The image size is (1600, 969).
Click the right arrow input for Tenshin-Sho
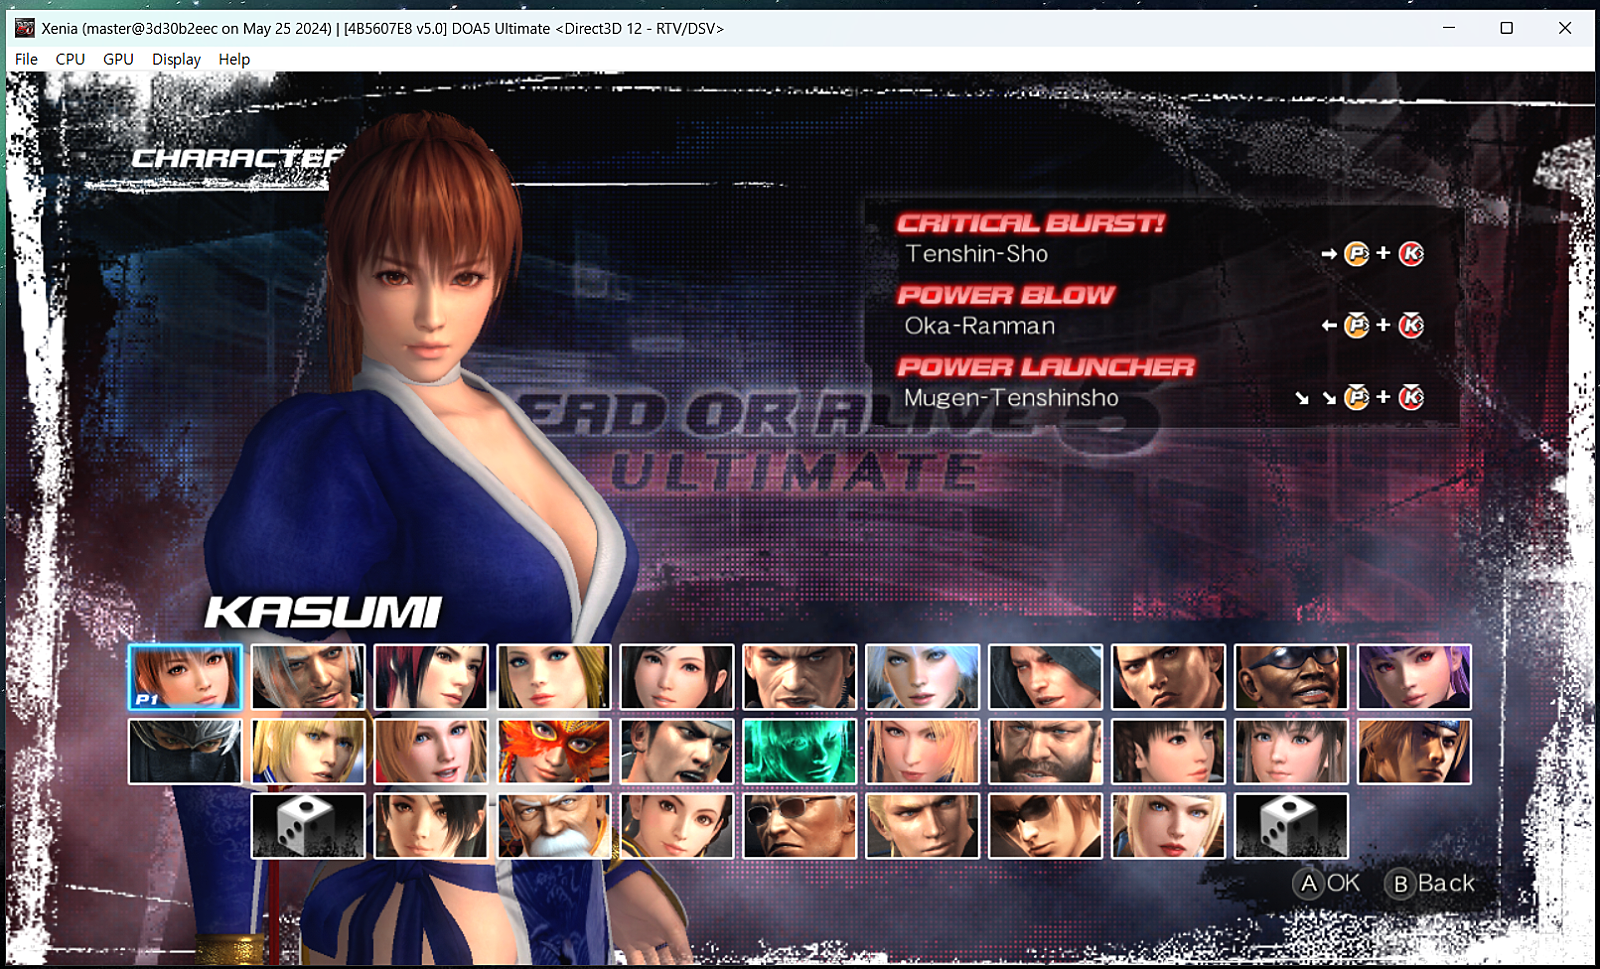pyautogui.click(x=1329, y=254)
